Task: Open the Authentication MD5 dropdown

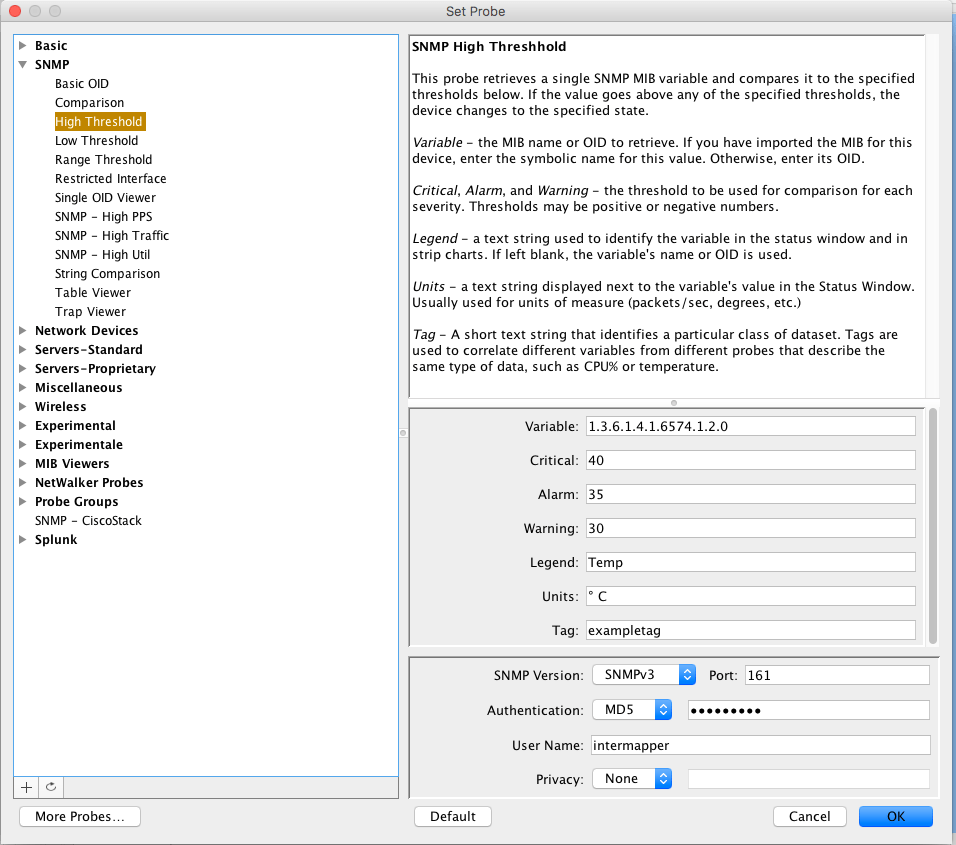Action: click(631, 710)
